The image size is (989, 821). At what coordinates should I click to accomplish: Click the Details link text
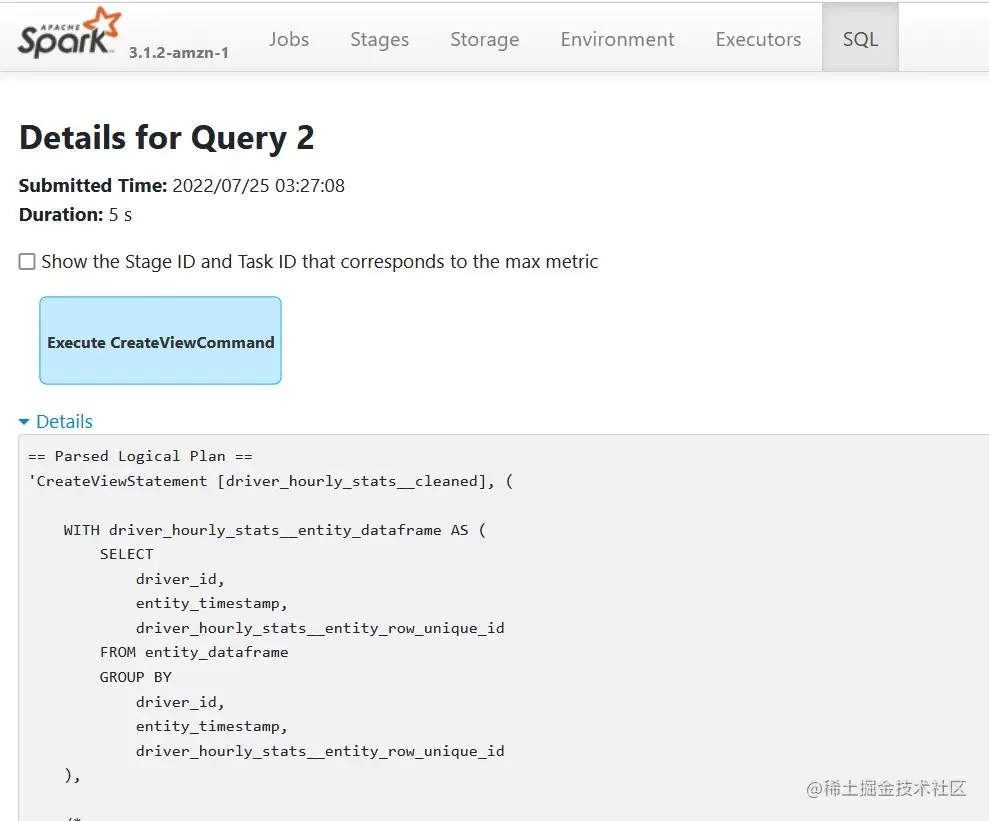tap(64, 422)
